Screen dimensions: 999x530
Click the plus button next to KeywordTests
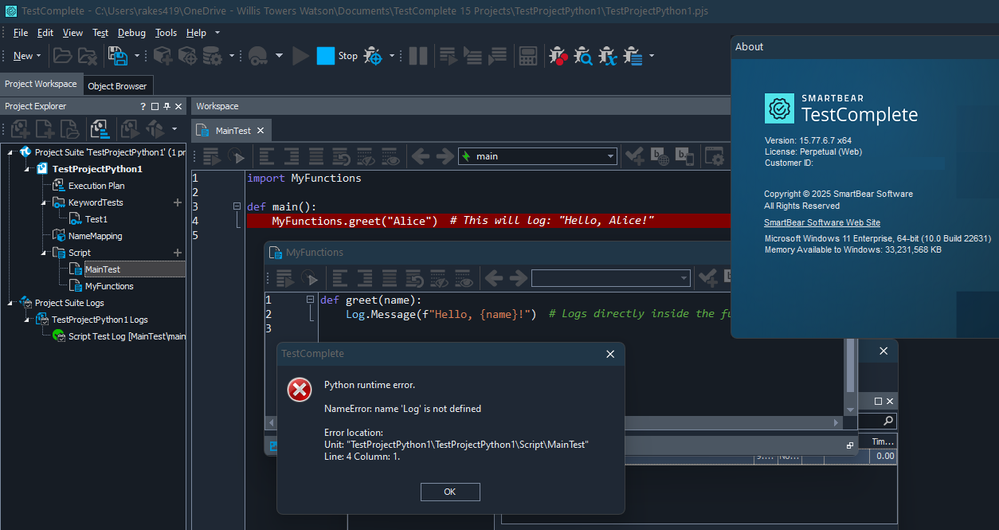(177, 203)
